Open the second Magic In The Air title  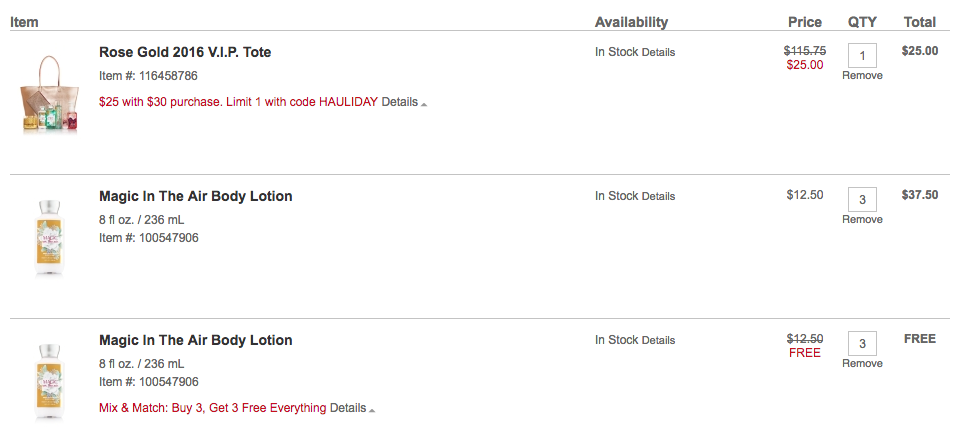coord(196,340)
